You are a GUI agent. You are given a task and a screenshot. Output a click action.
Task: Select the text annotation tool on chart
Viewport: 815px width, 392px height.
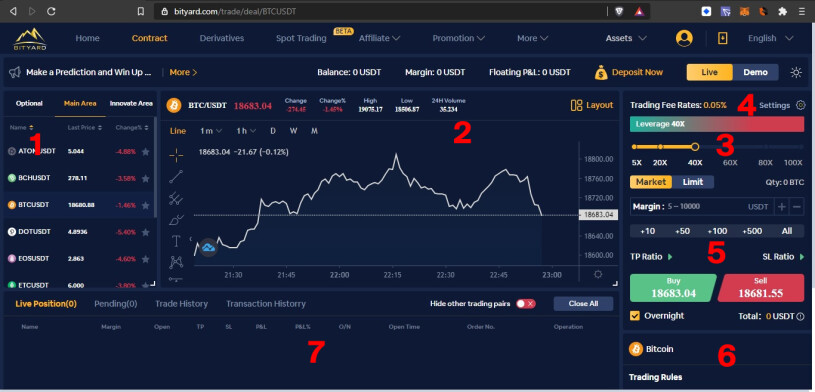coord(176,241)
